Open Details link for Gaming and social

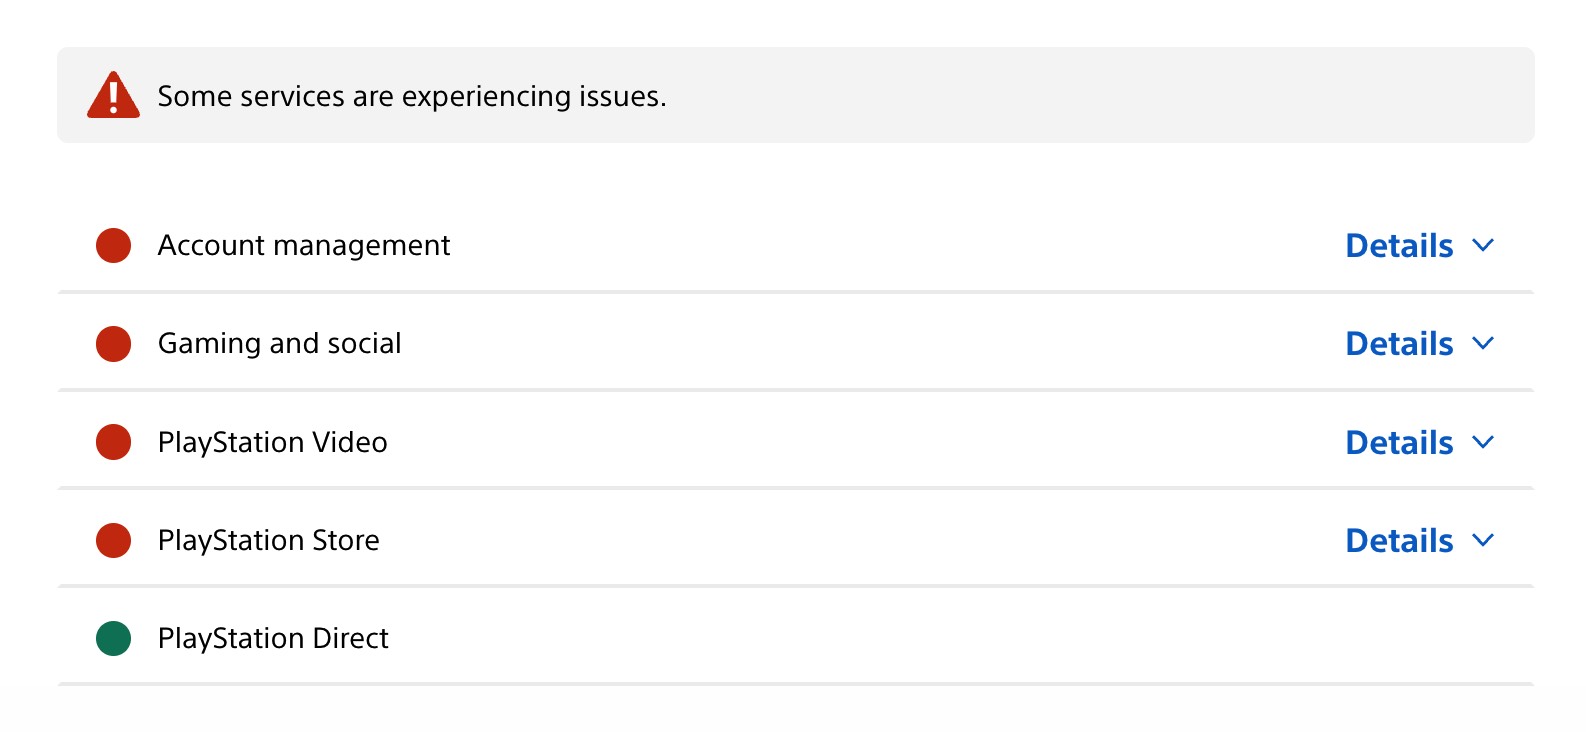pyautogui.click(x=1398, y=343)
